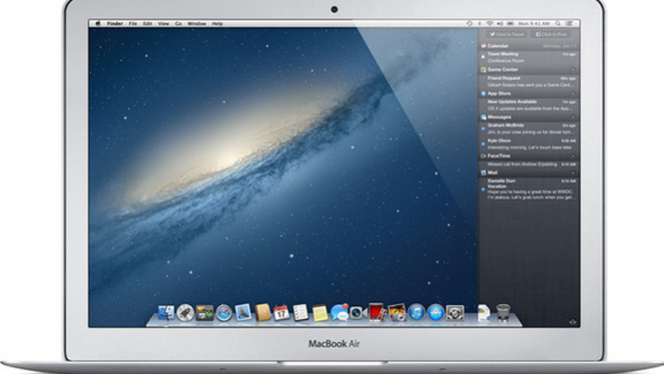
Task: Open the Calendar icon showing 17
Action: pyautogui.click(x=281, y=313)
